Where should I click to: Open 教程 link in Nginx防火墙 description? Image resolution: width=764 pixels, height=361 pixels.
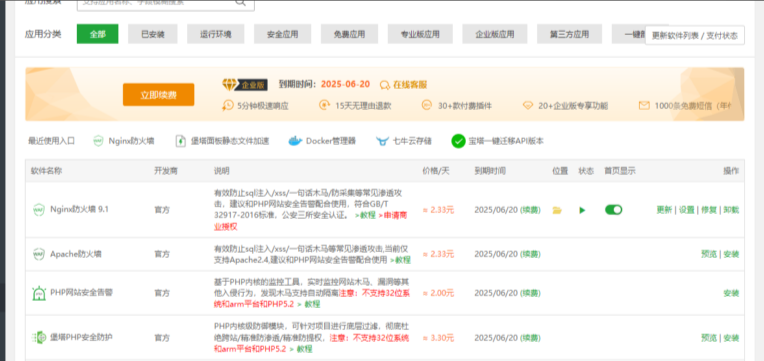(365, 215)
